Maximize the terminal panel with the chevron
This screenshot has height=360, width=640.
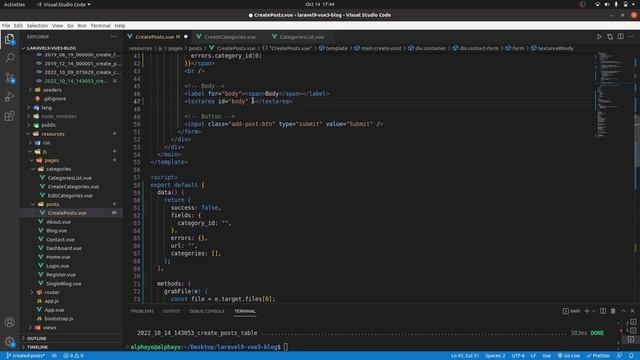[623, 311]
